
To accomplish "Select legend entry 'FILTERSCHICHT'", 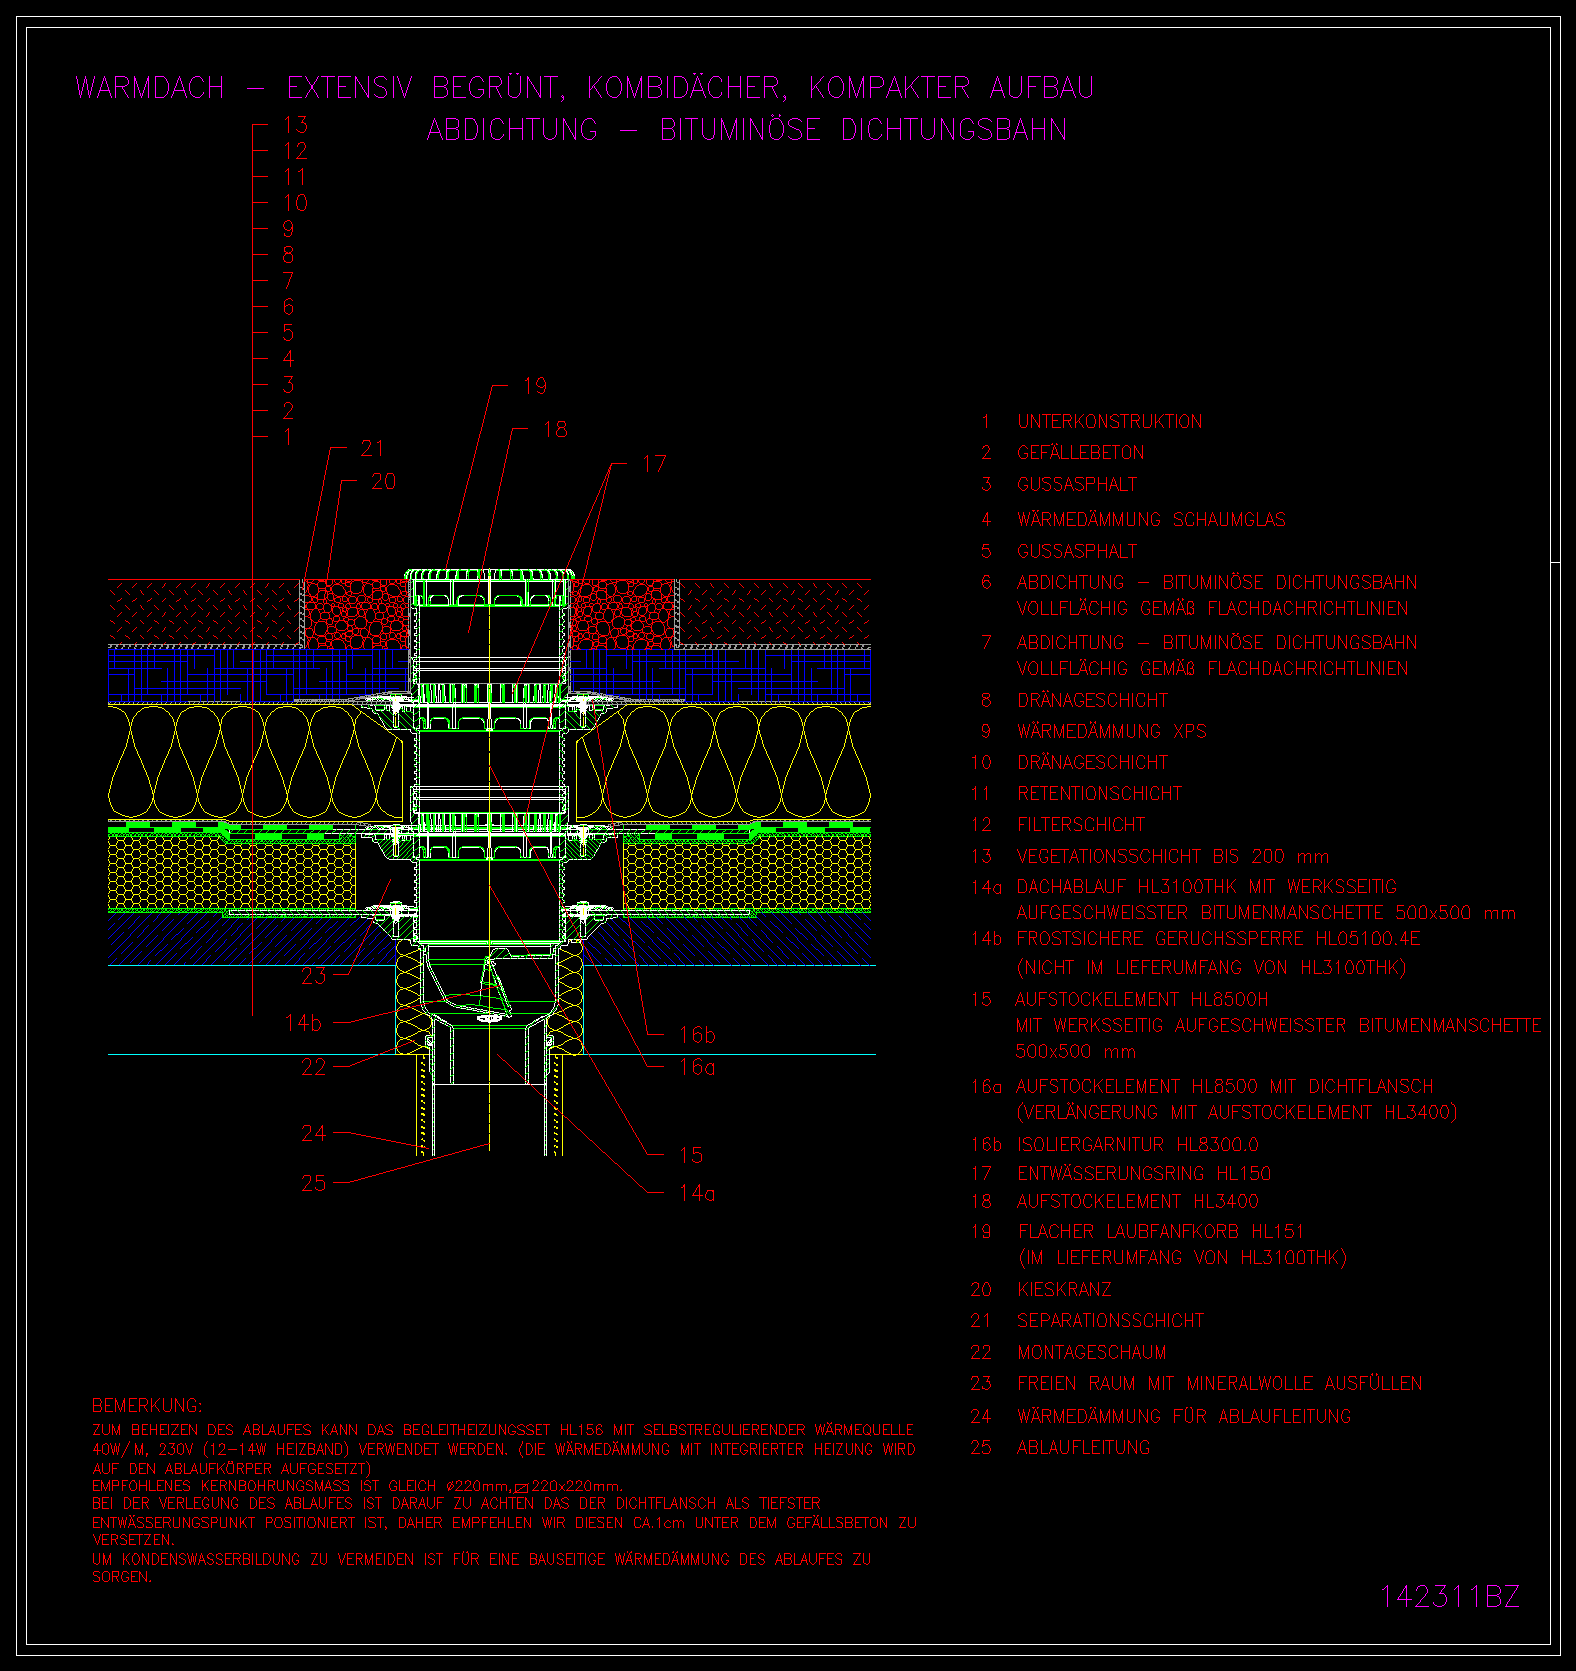I will point(1081,824).
